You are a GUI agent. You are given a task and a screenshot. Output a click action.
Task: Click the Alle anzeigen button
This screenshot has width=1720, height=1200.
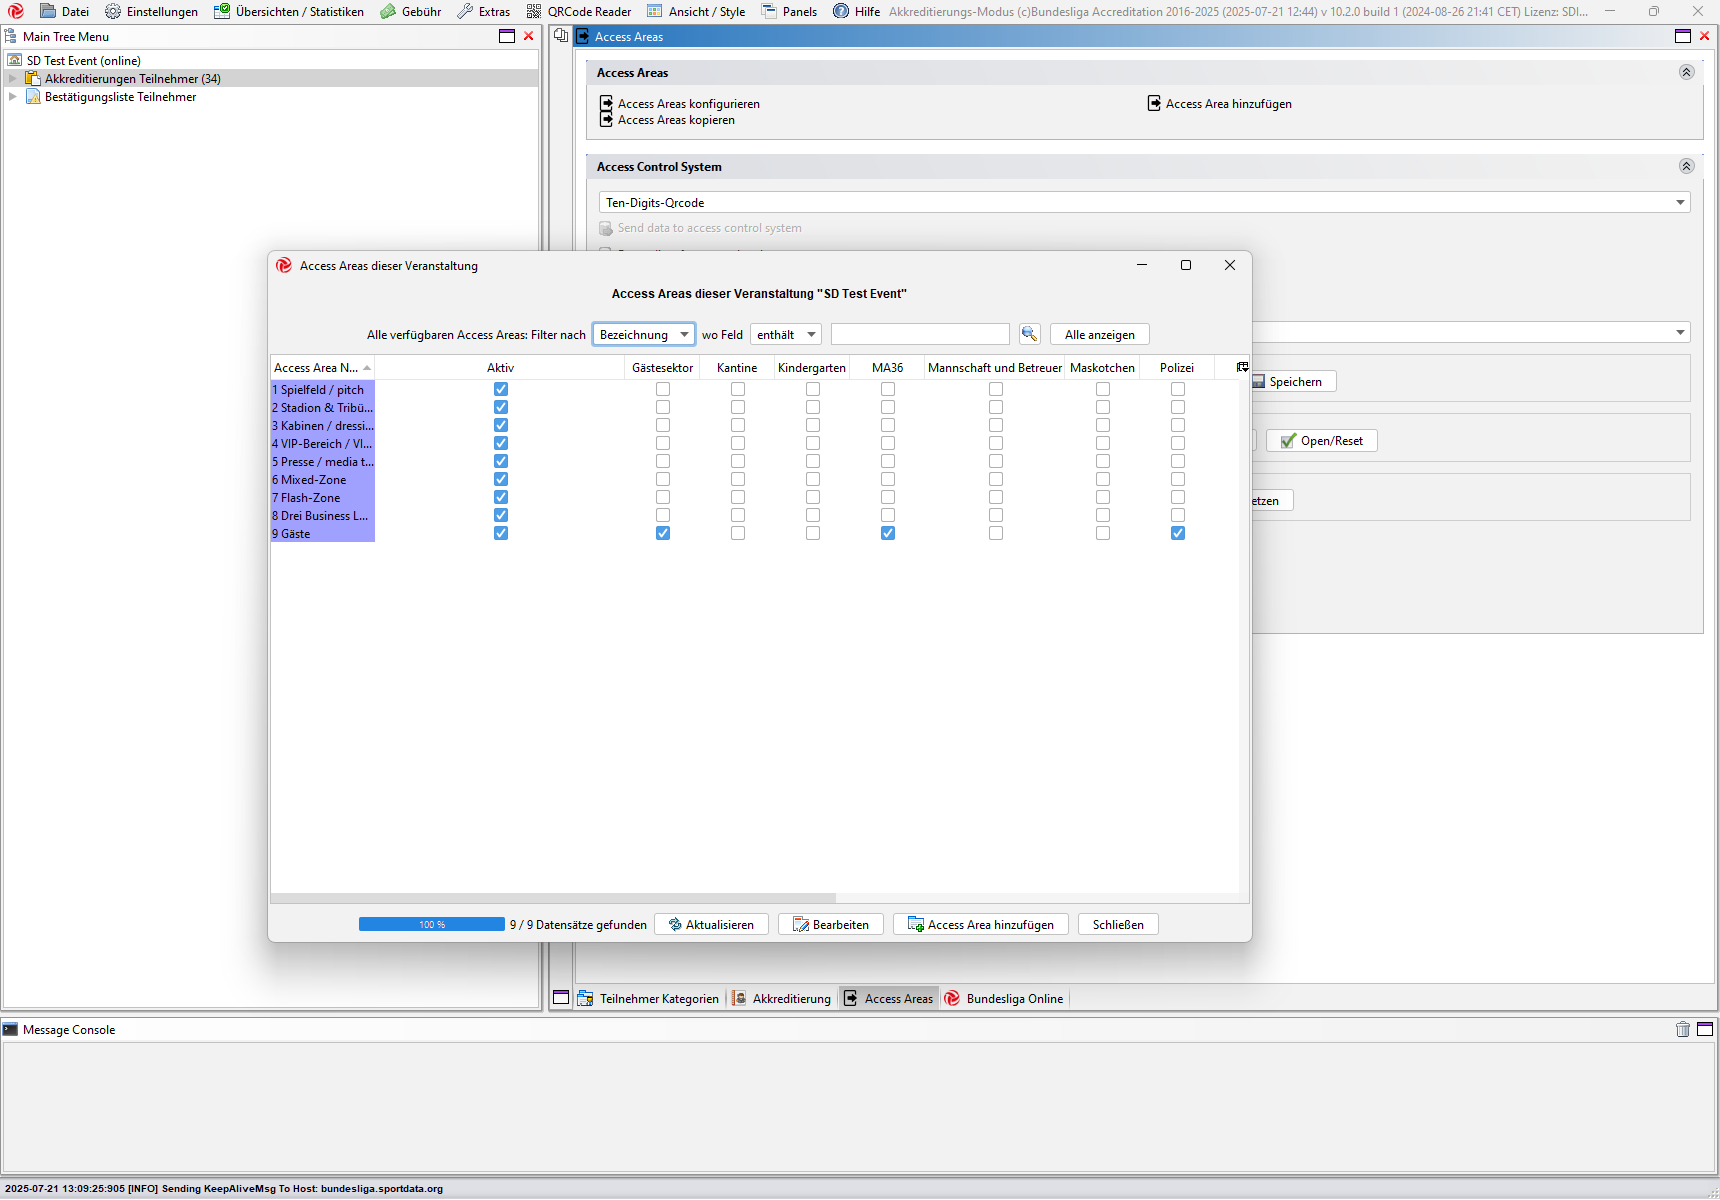pyautogui.click(x=1100, y=334)
